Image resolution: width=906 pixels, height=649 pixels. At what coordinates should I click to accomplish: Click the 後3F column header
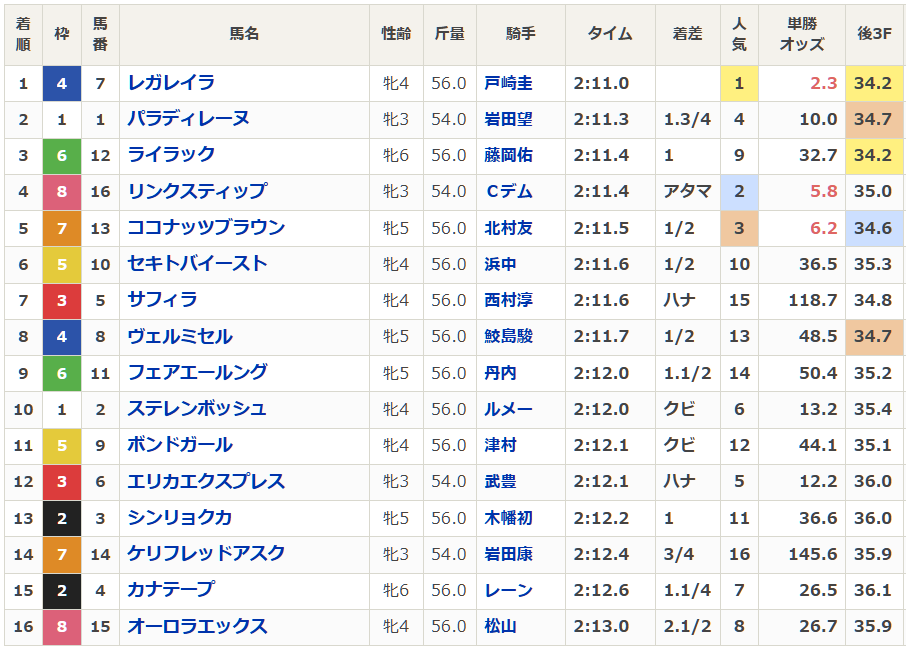(873, 33)
